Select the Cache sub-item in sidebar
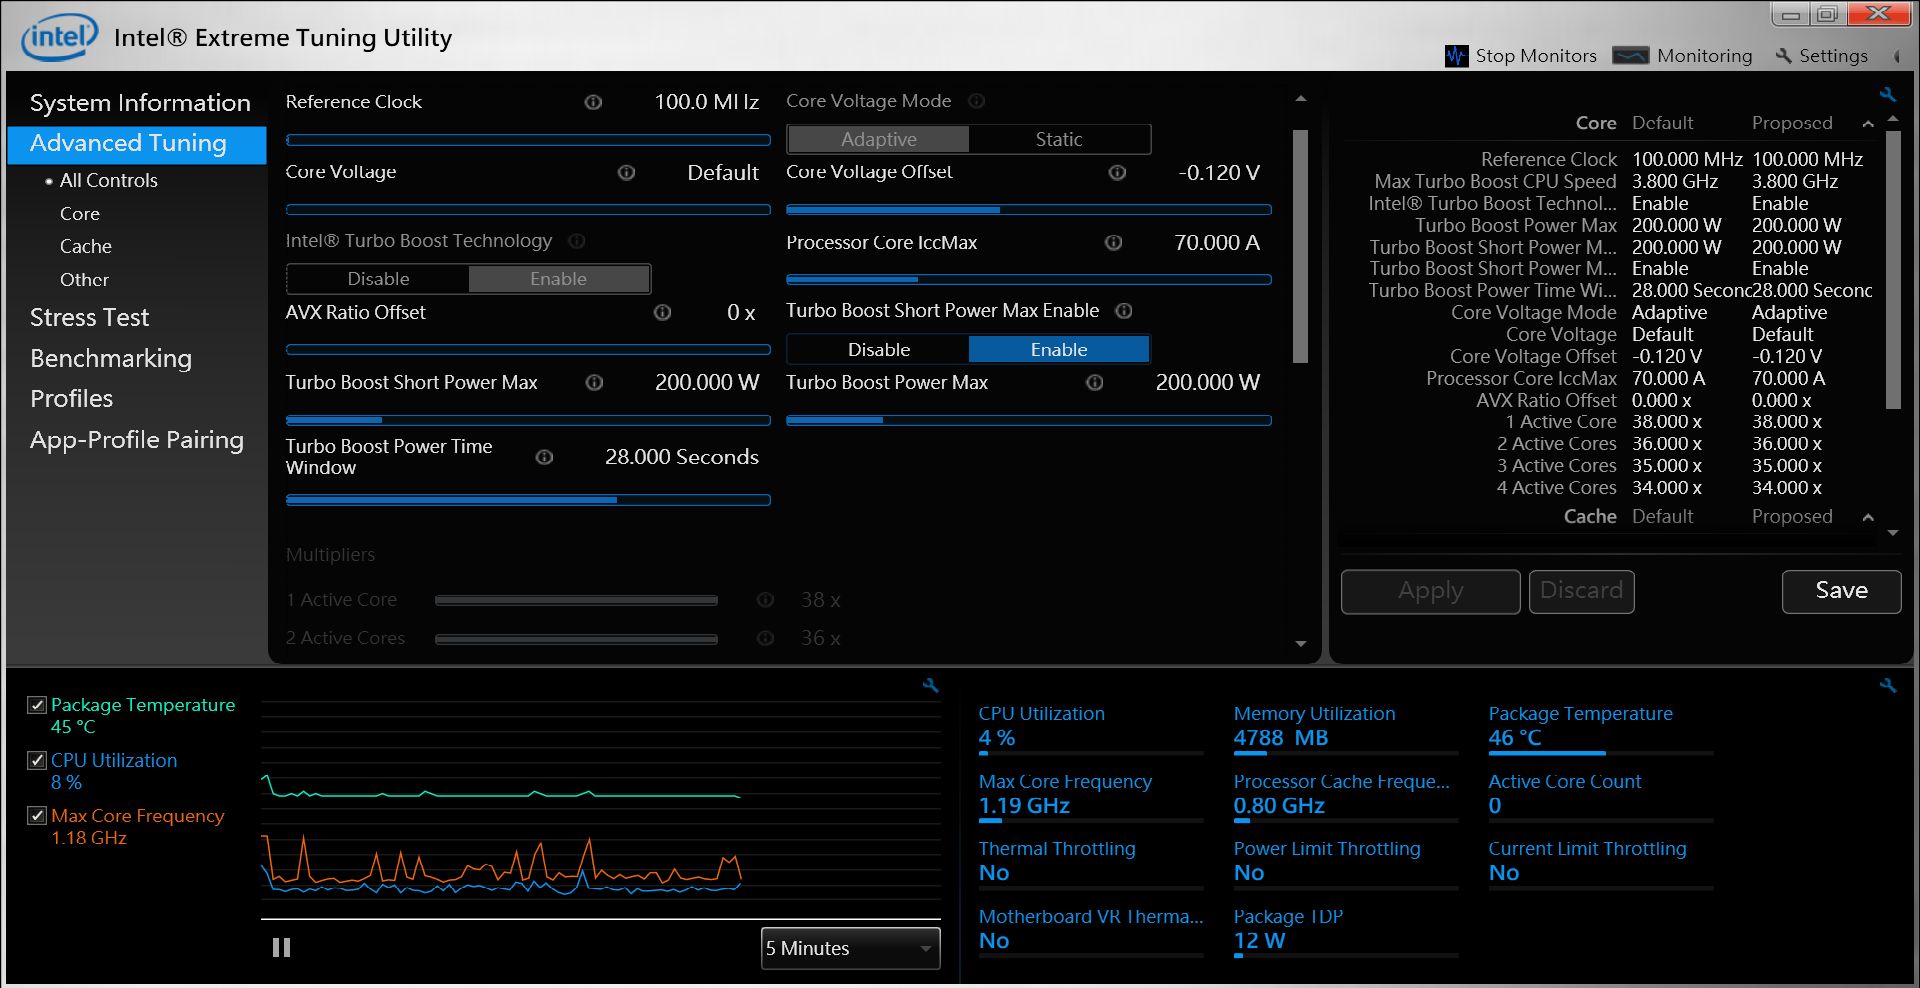This screenshot has height=988, width=1920. click(x=86, y=247)
